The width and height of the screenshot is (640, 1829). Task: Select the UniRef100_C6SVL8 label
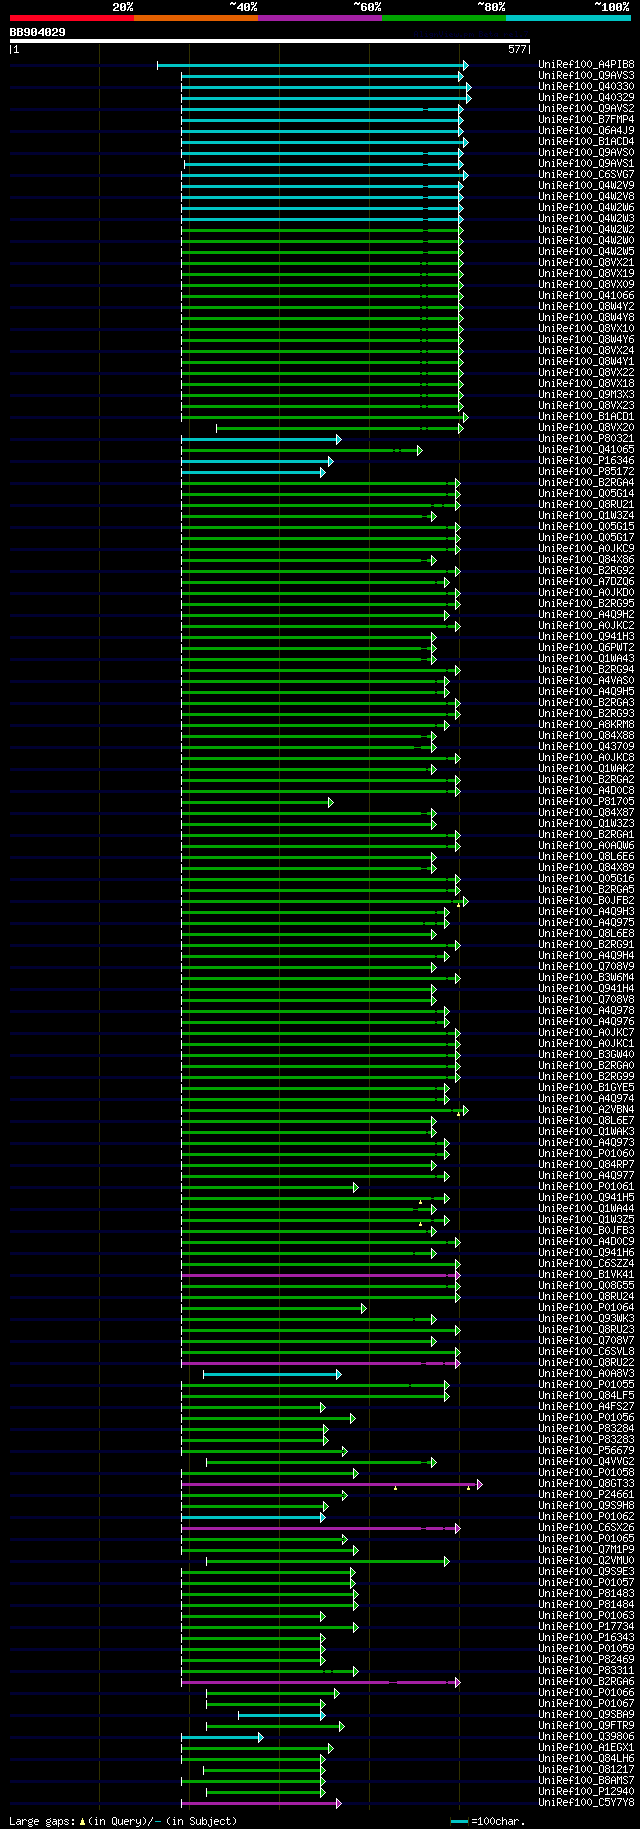click(x=586, y=1352)
